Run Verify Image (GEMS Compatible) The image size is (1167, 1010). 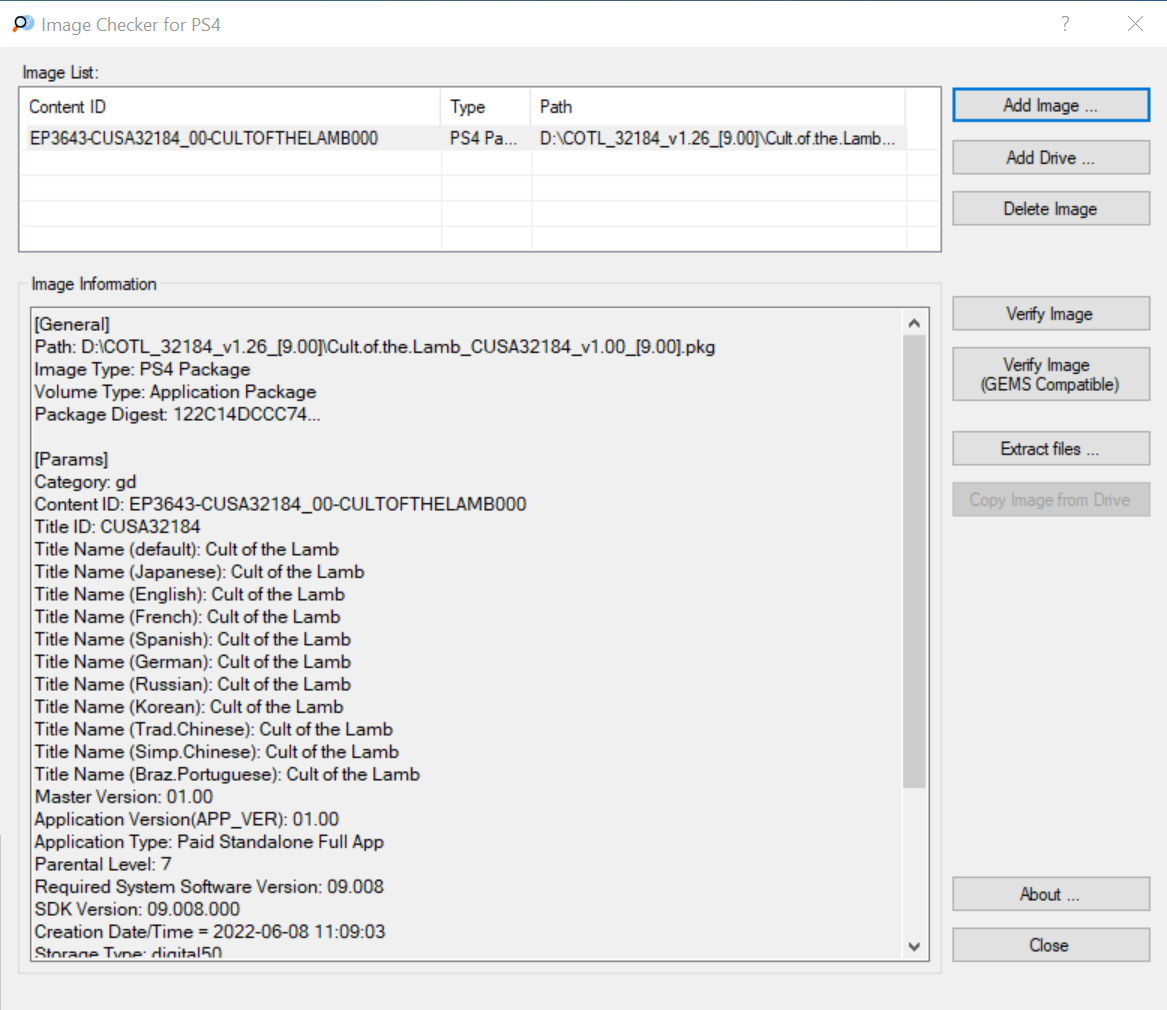[1050, 374]
